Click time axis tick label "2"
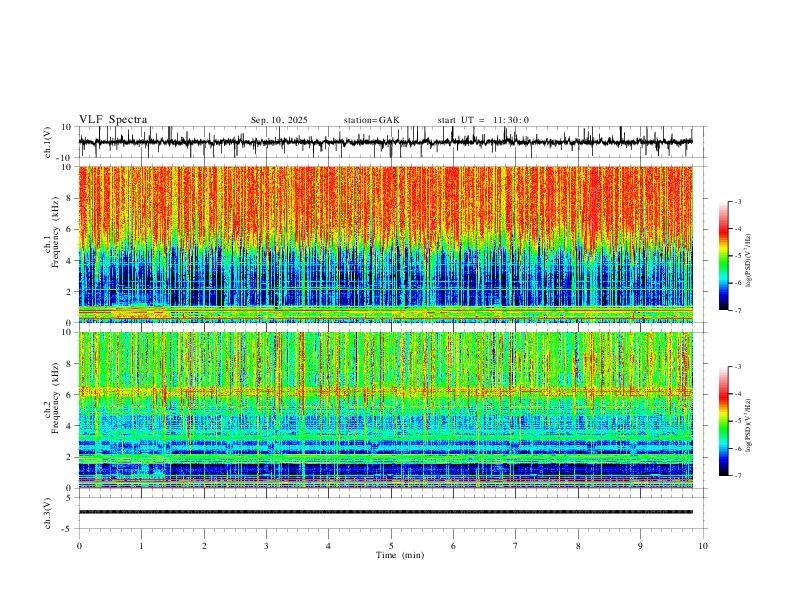The height and width of the screenshot is (612, 792). (204, 546)
